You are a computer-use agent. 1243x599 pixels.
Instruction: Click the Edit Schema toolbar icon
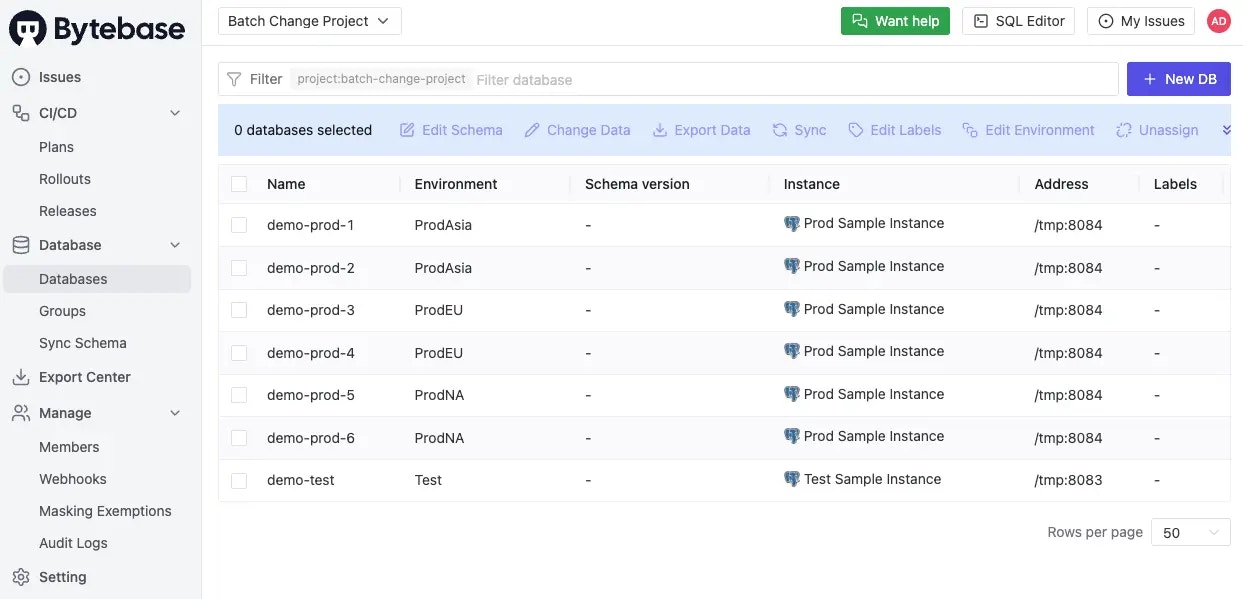[407, 130]
